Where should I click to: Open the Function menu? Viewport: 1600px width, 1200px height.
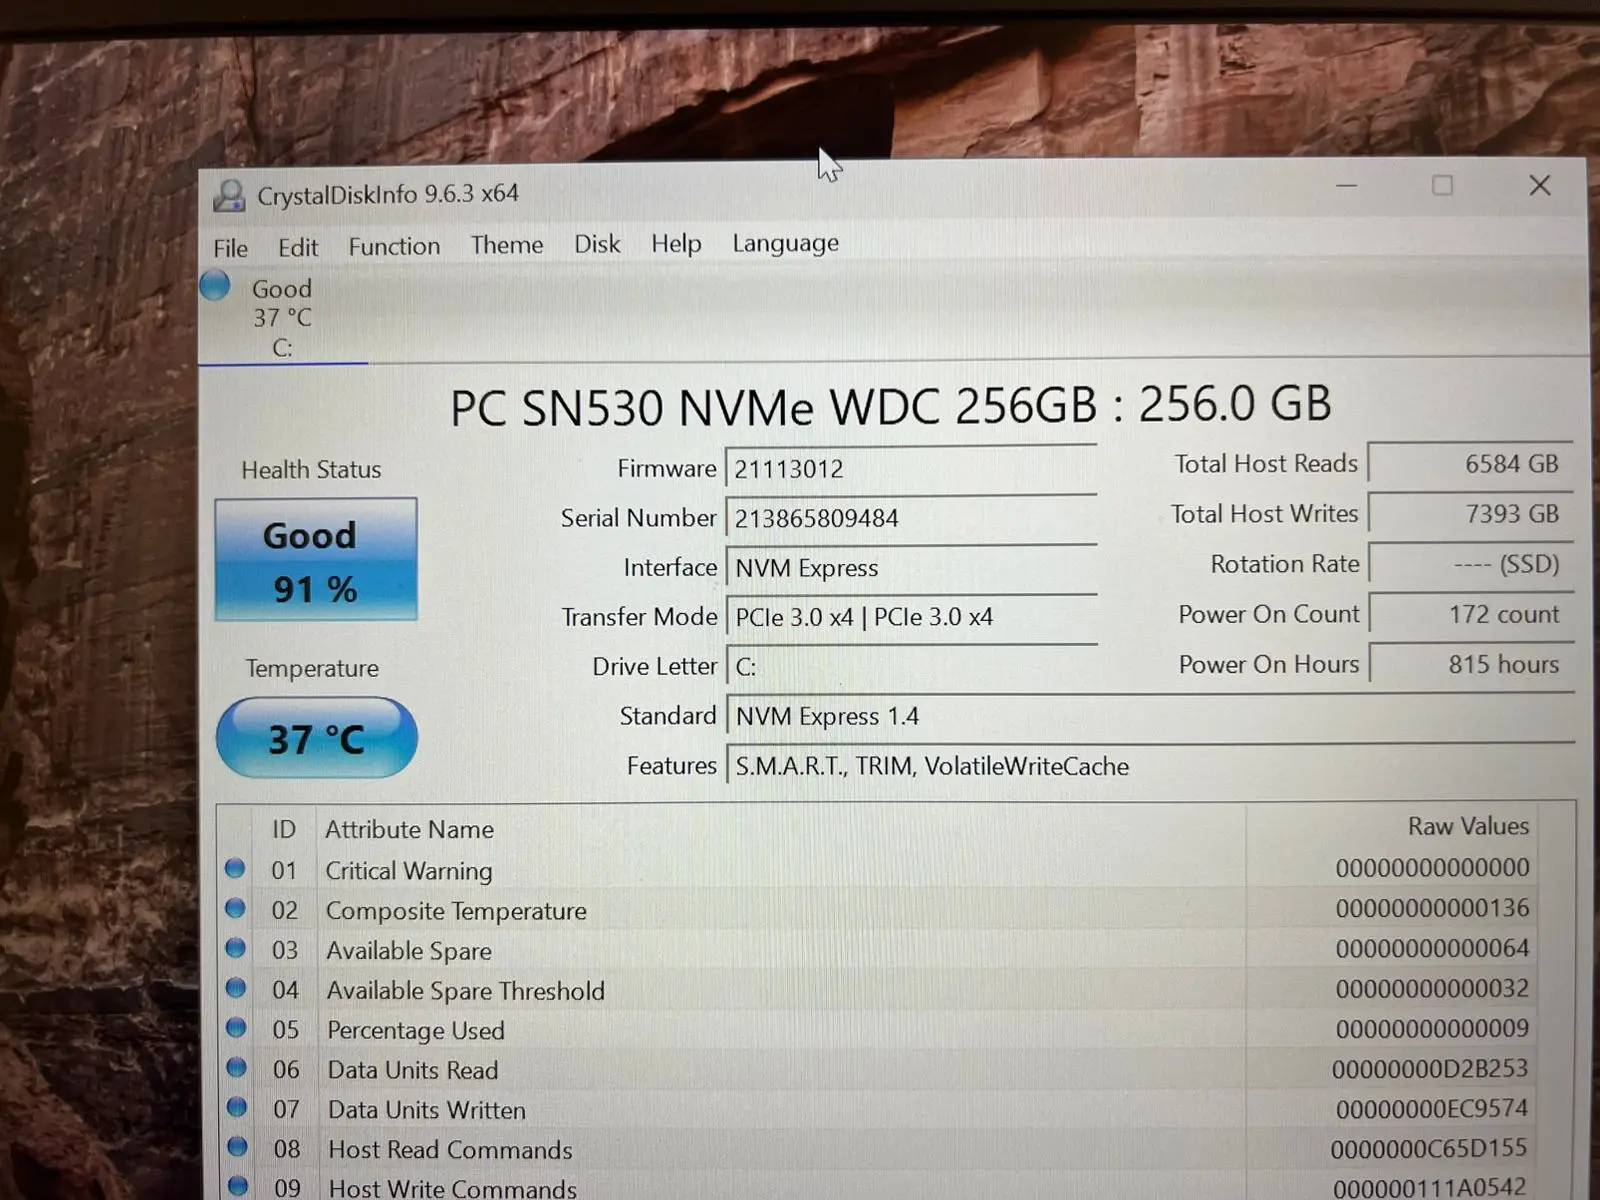point(394,246)
